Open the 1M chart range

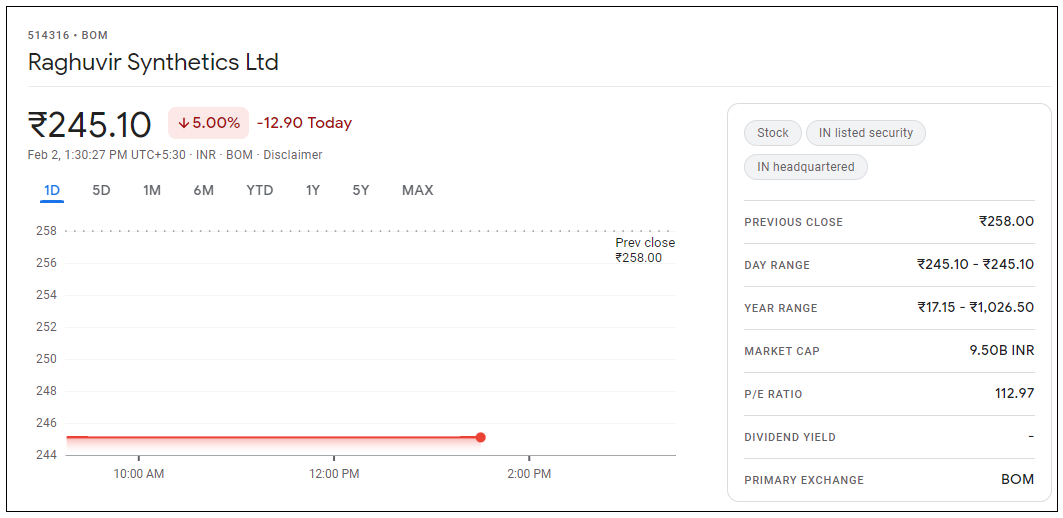[x=152, y=191]
